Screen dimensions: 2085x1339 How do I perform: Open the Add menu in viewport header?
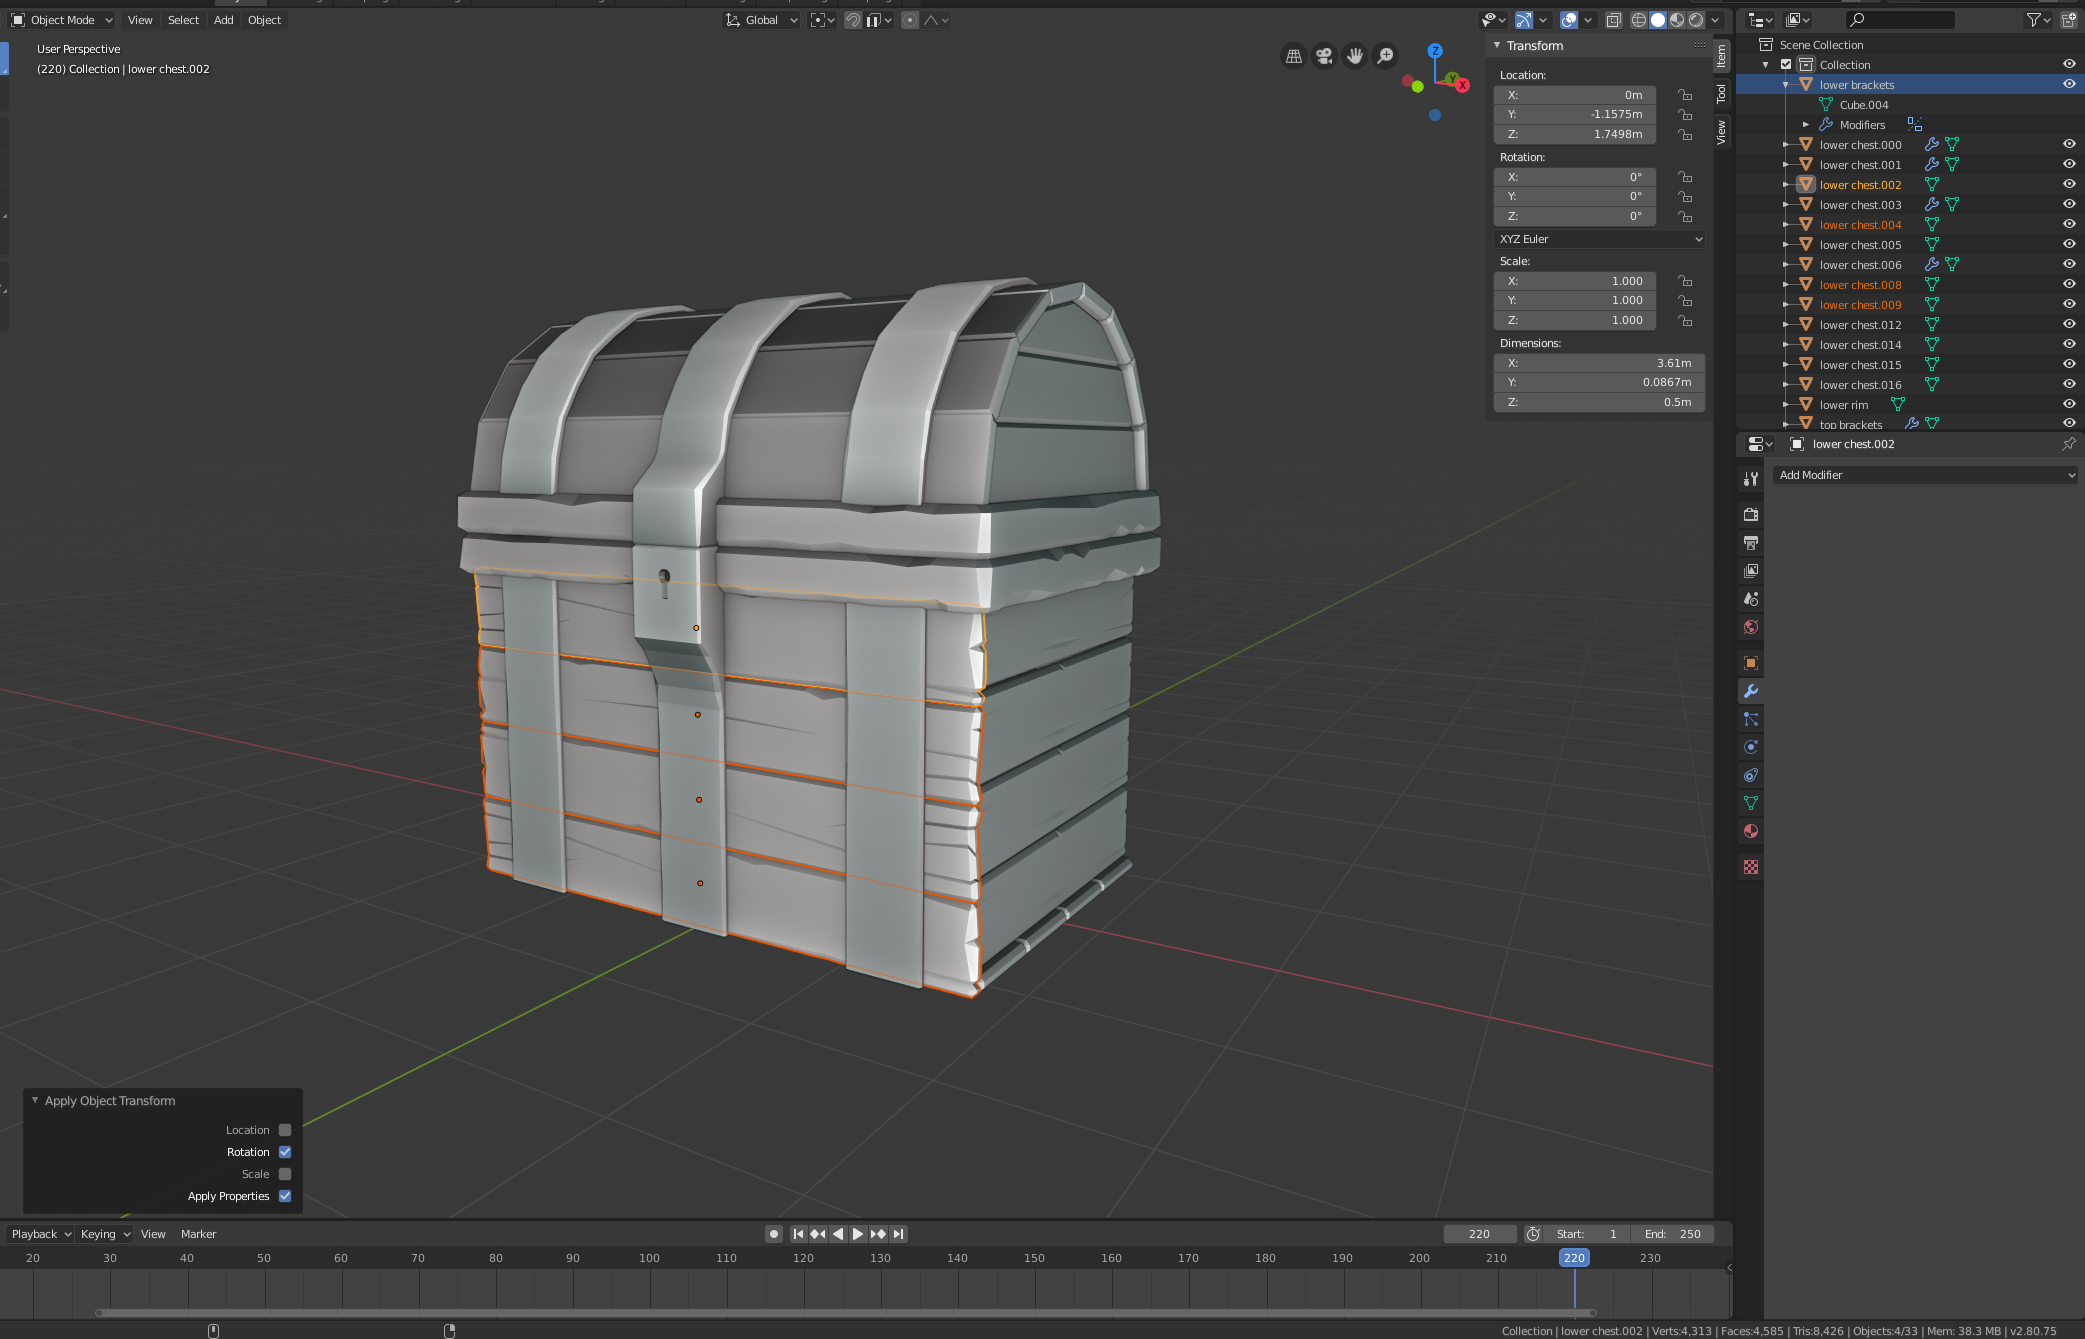click(223, 20)
